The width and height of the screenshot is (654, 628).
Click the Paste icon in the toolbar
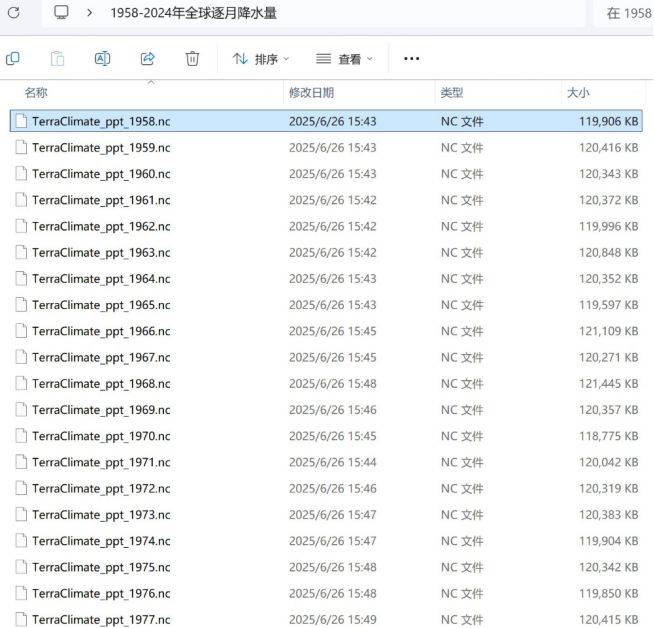pyautogui.click(x=57, y=59)
